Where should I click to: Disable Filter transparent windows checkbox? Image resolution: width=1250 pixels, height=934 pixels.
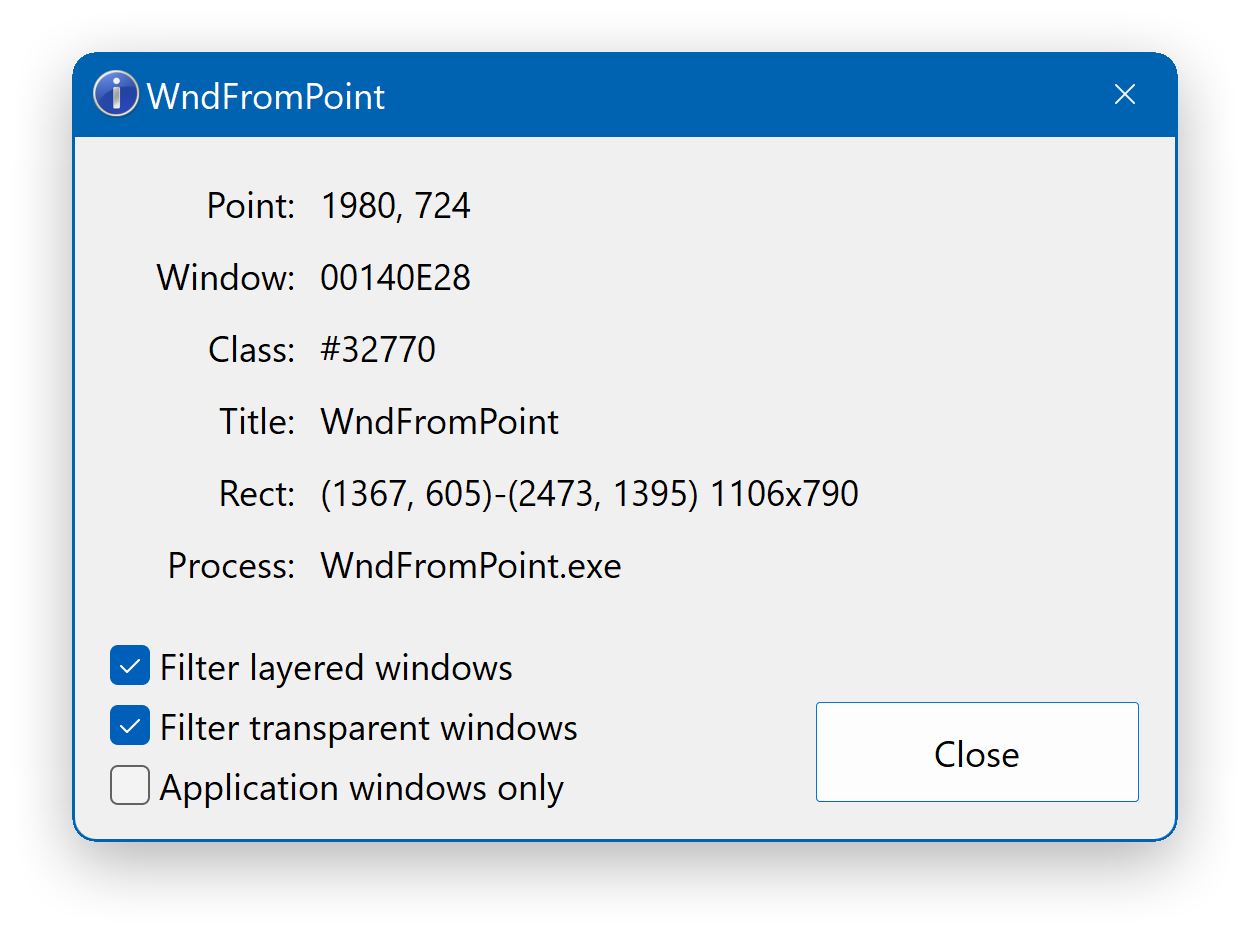pos(130,726)
